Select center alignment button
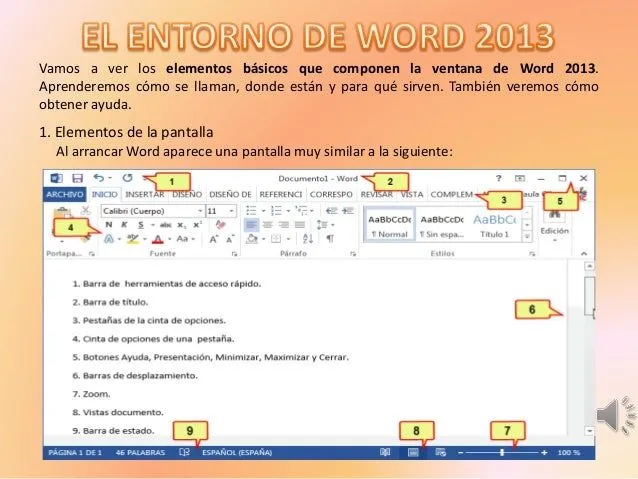The width and height of the screenshot is (638, 479). [x=267, y=225]
